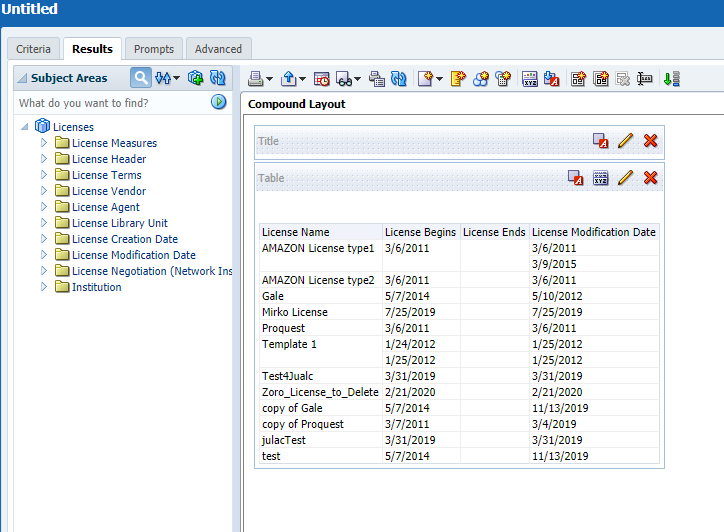Image resolution: width=724 pixels, height=532 pixels.
Task: Click the search magnifier in Subject Areas
Action: (141, 78)
